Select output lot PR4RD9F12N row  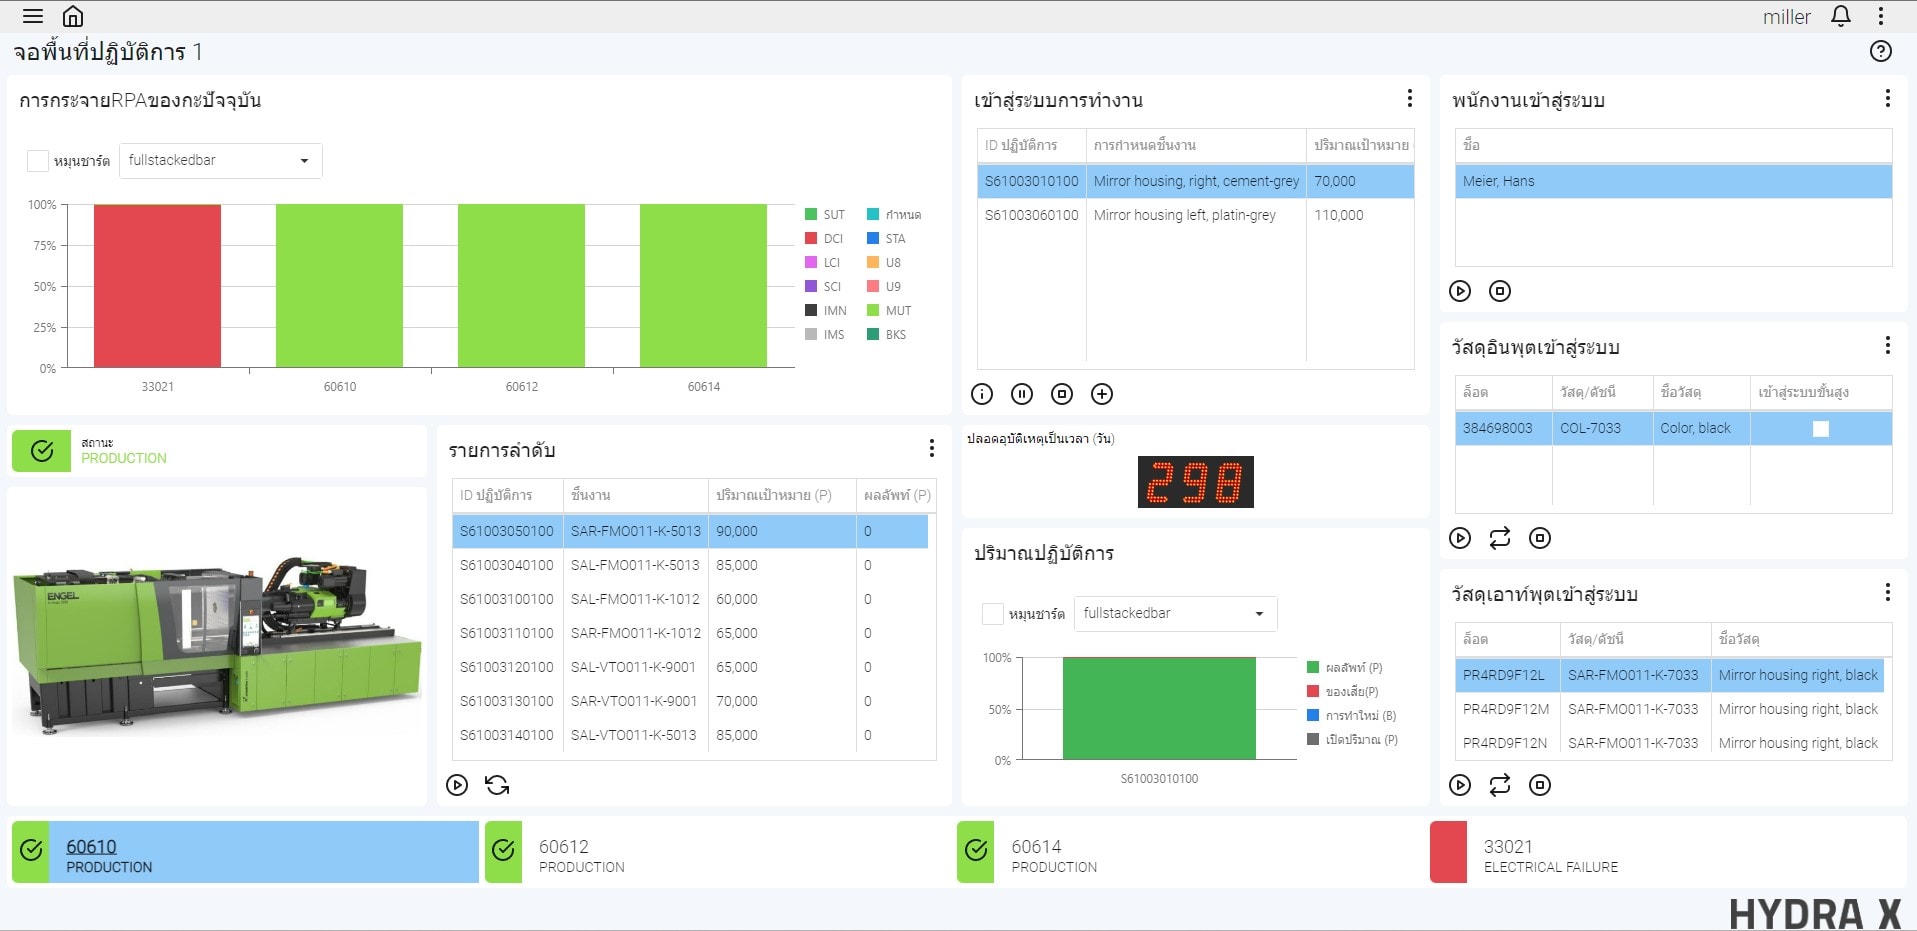(1670, 743)
